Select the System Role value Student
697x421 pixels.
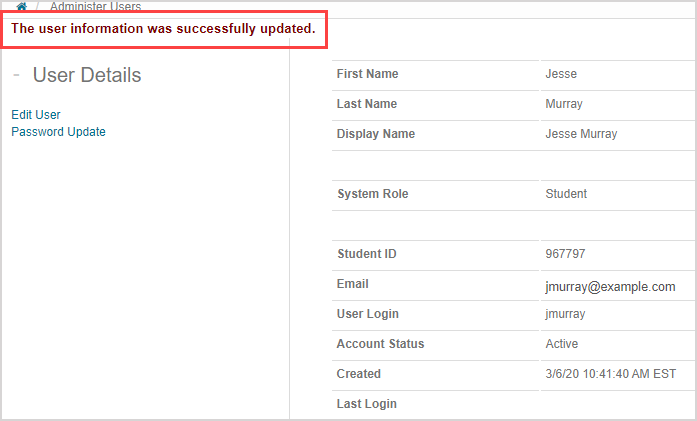coord(566,194)
